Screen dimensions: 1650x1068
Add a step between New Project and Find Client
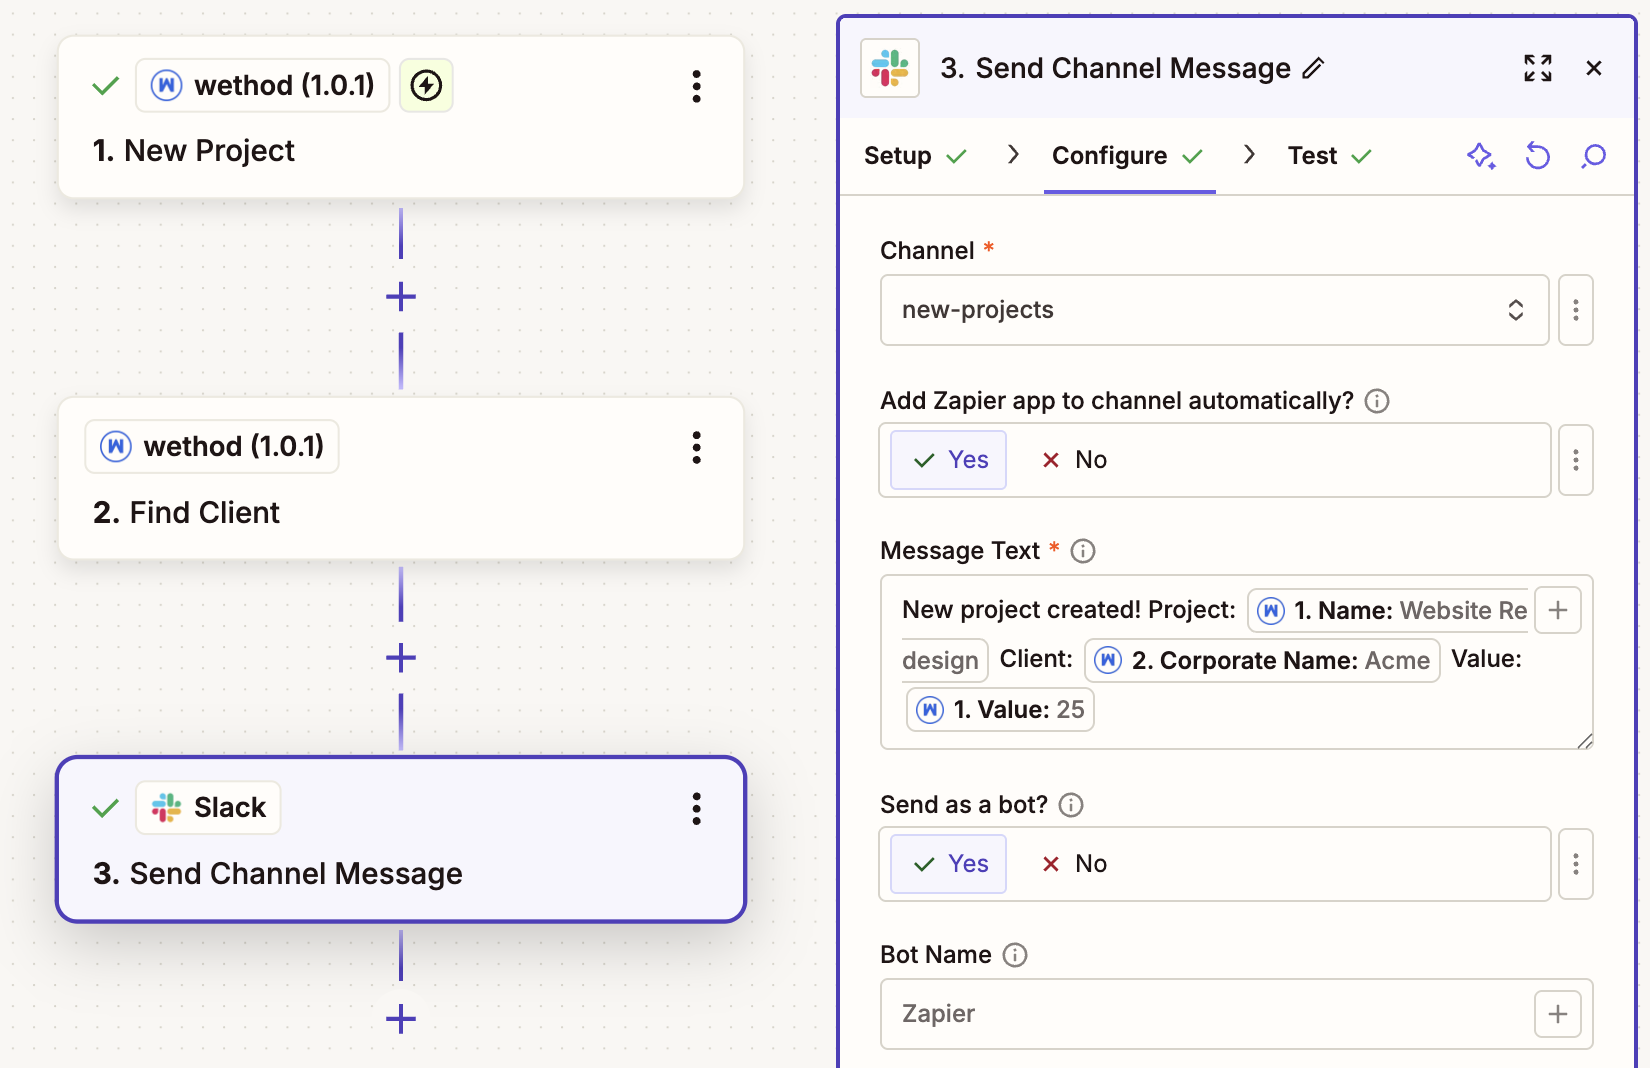(401, 297)
